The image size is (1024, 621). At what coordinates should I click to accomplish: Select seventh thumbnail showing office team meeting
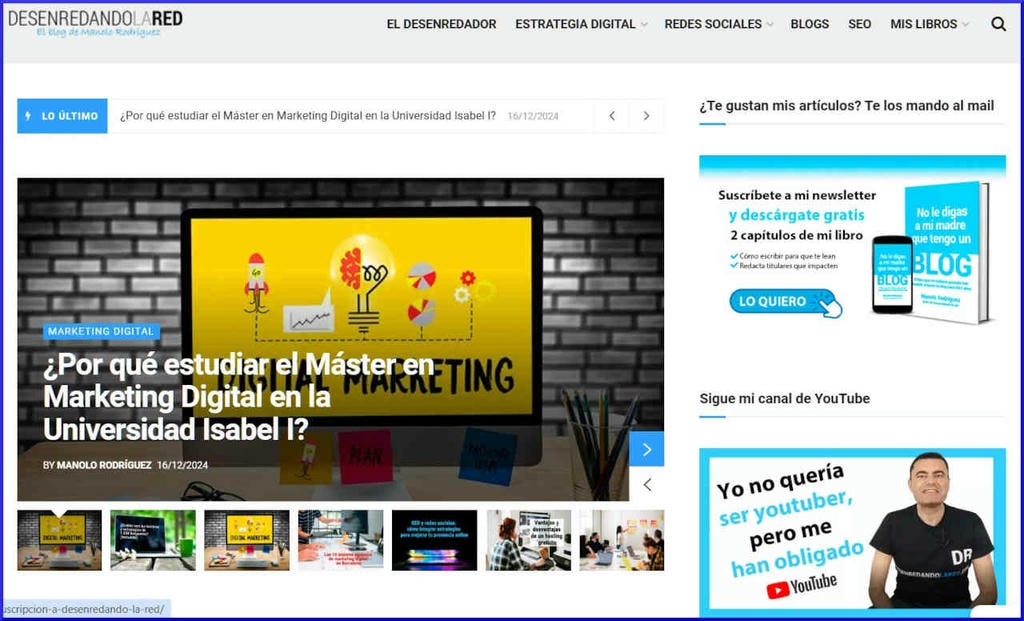[622, 540]
